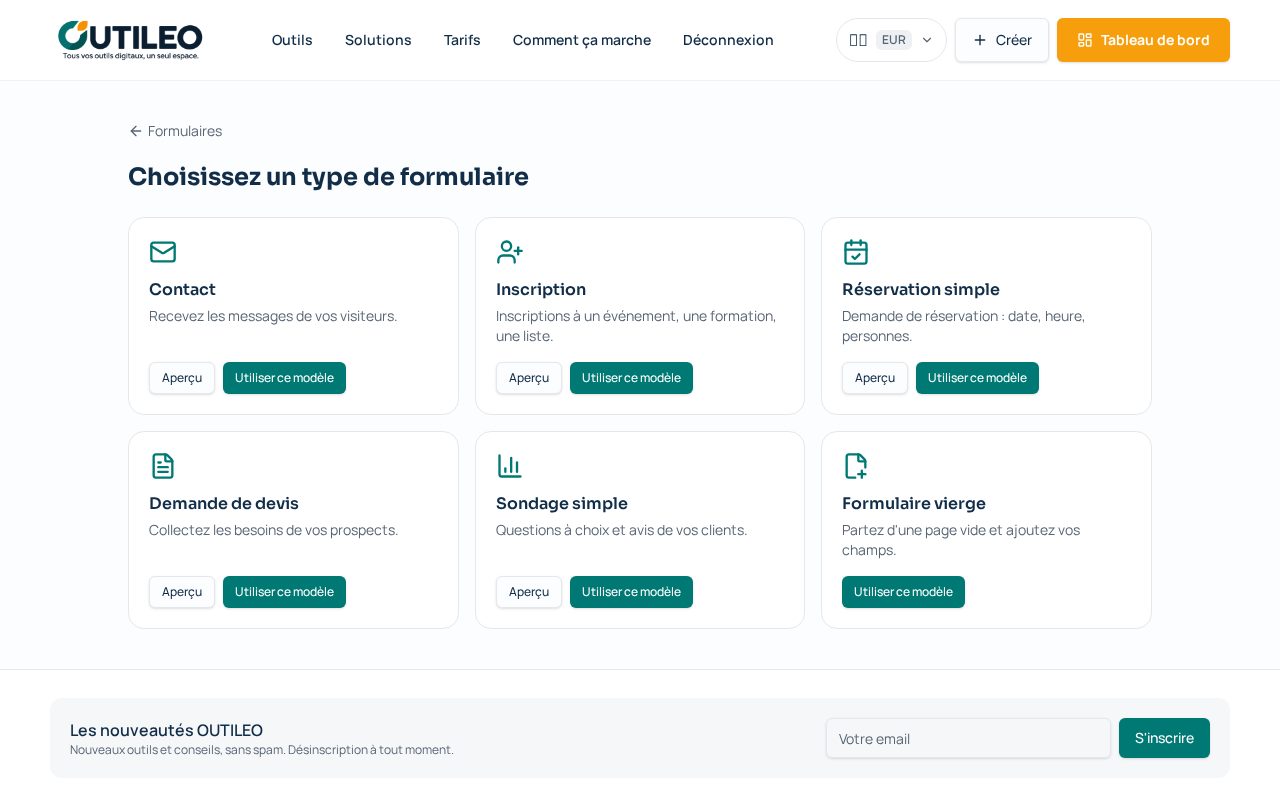Use the Inscription template

[x=631, y=378]
